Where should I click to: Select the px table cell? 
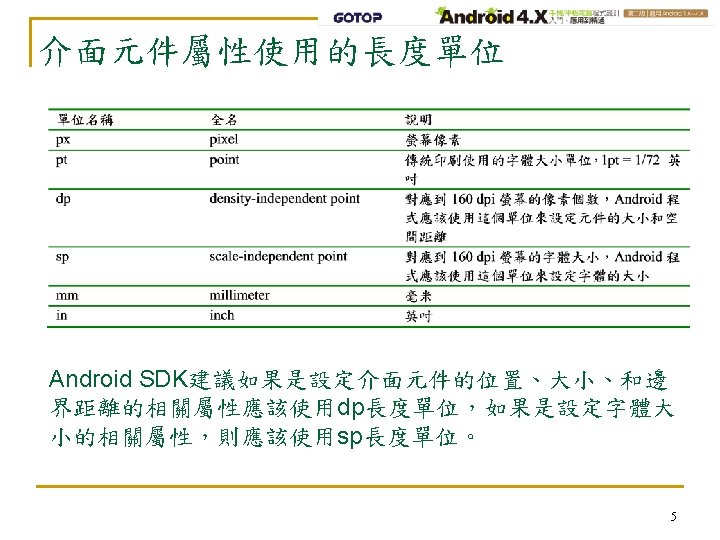coord(63,140)
